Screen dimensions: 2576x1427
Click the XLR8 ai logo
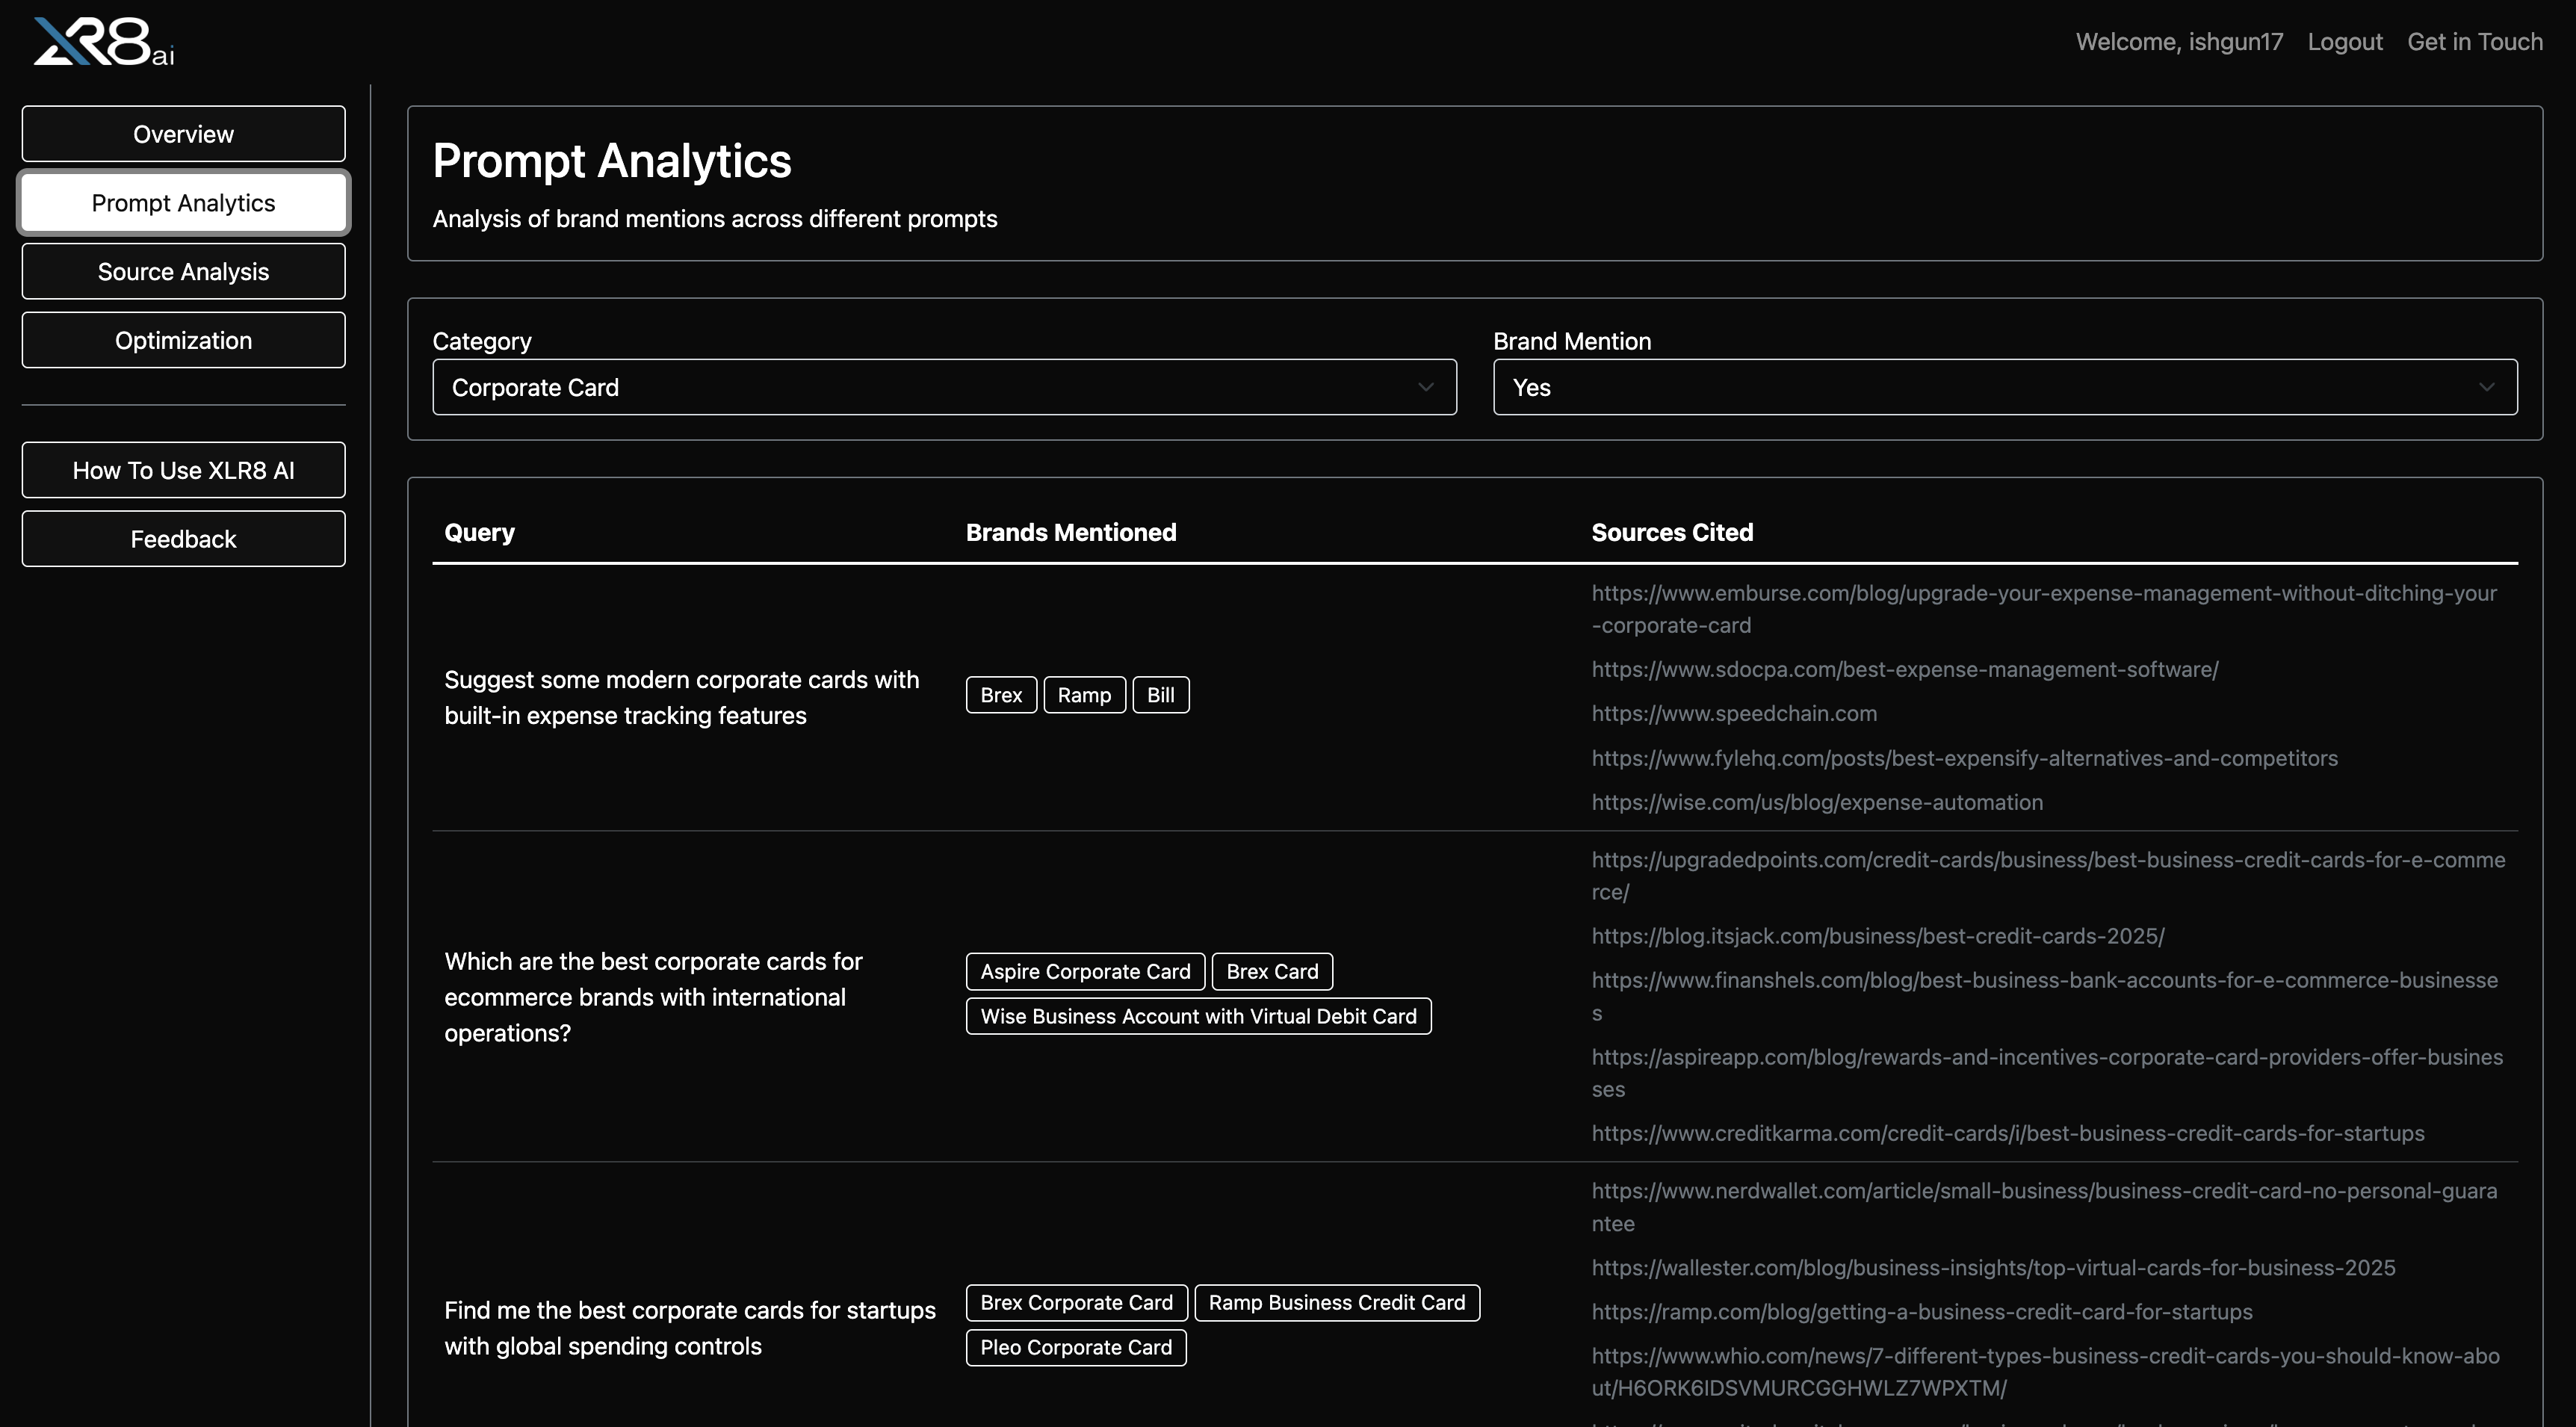click(x=104, y=42)
